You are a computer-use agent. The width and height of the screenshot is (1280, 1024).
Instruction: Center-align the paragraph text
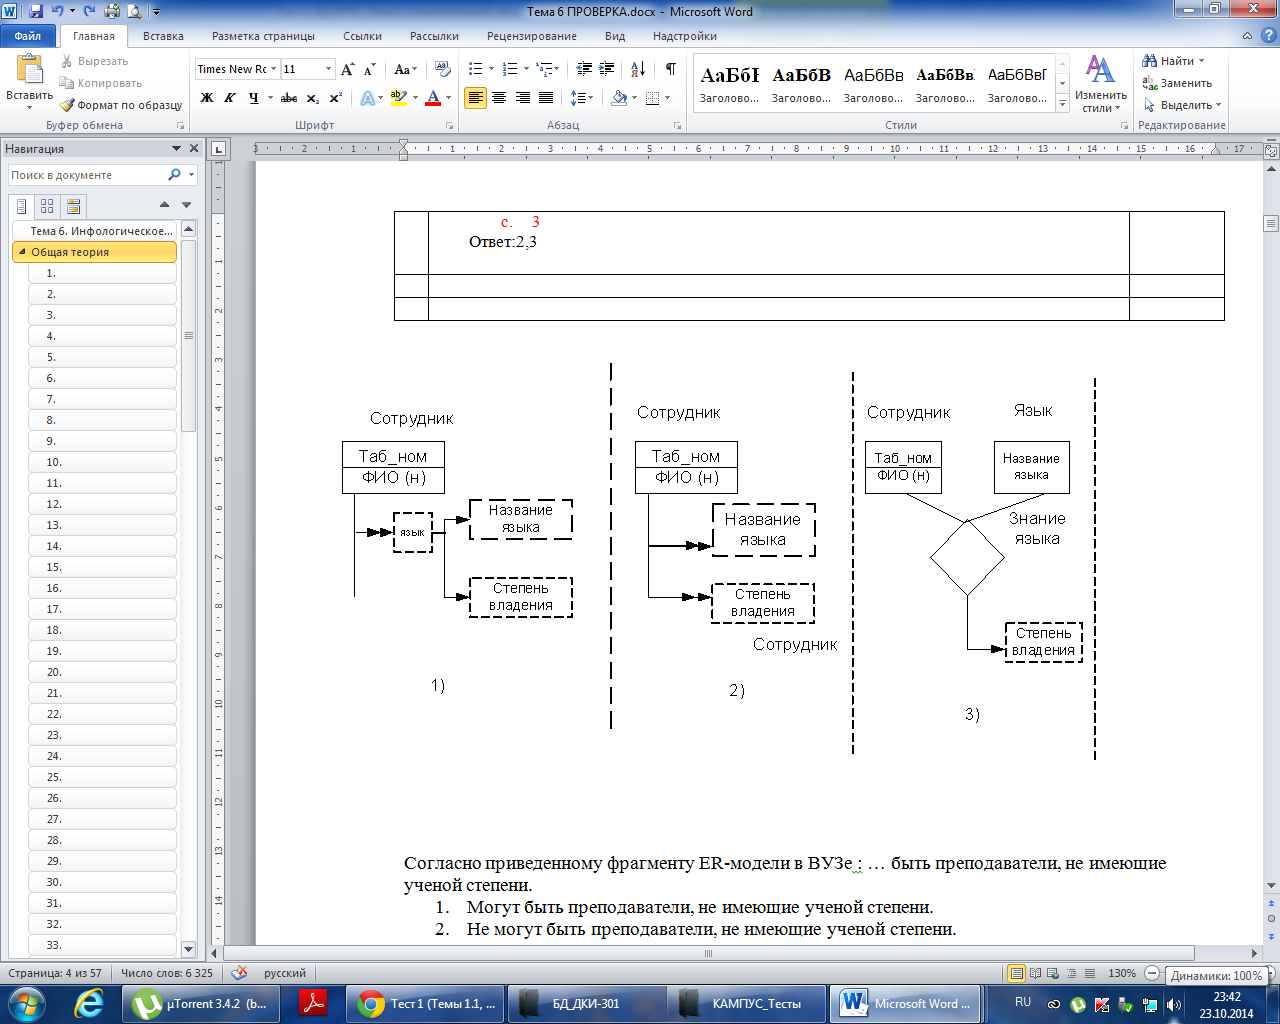499,98
